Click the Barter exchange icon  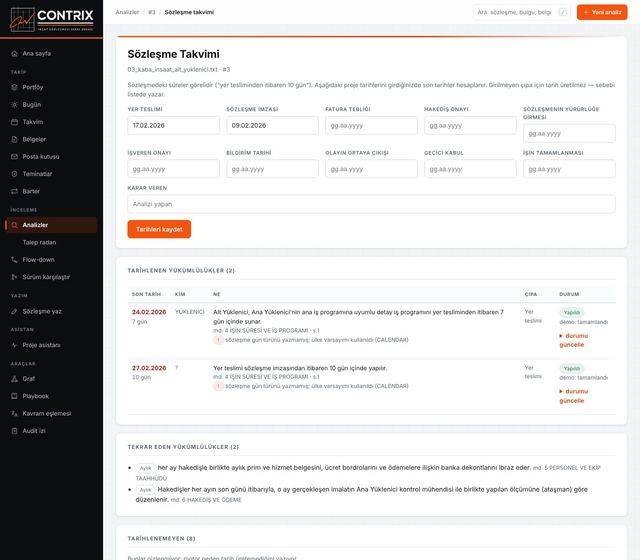tap(14, 191)
